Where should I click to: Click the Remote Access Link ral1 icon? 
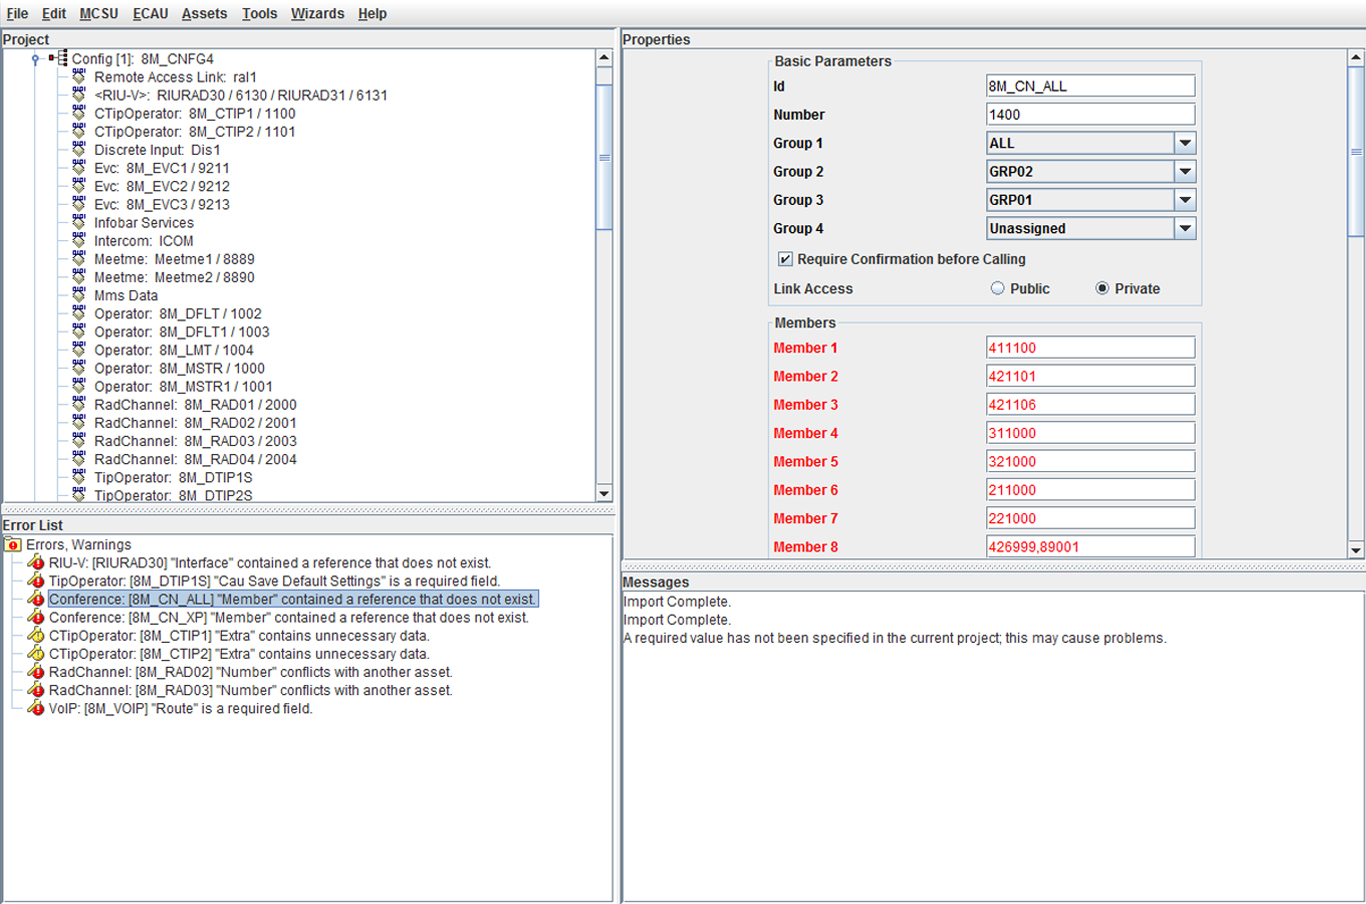click(x=79, y=77)
